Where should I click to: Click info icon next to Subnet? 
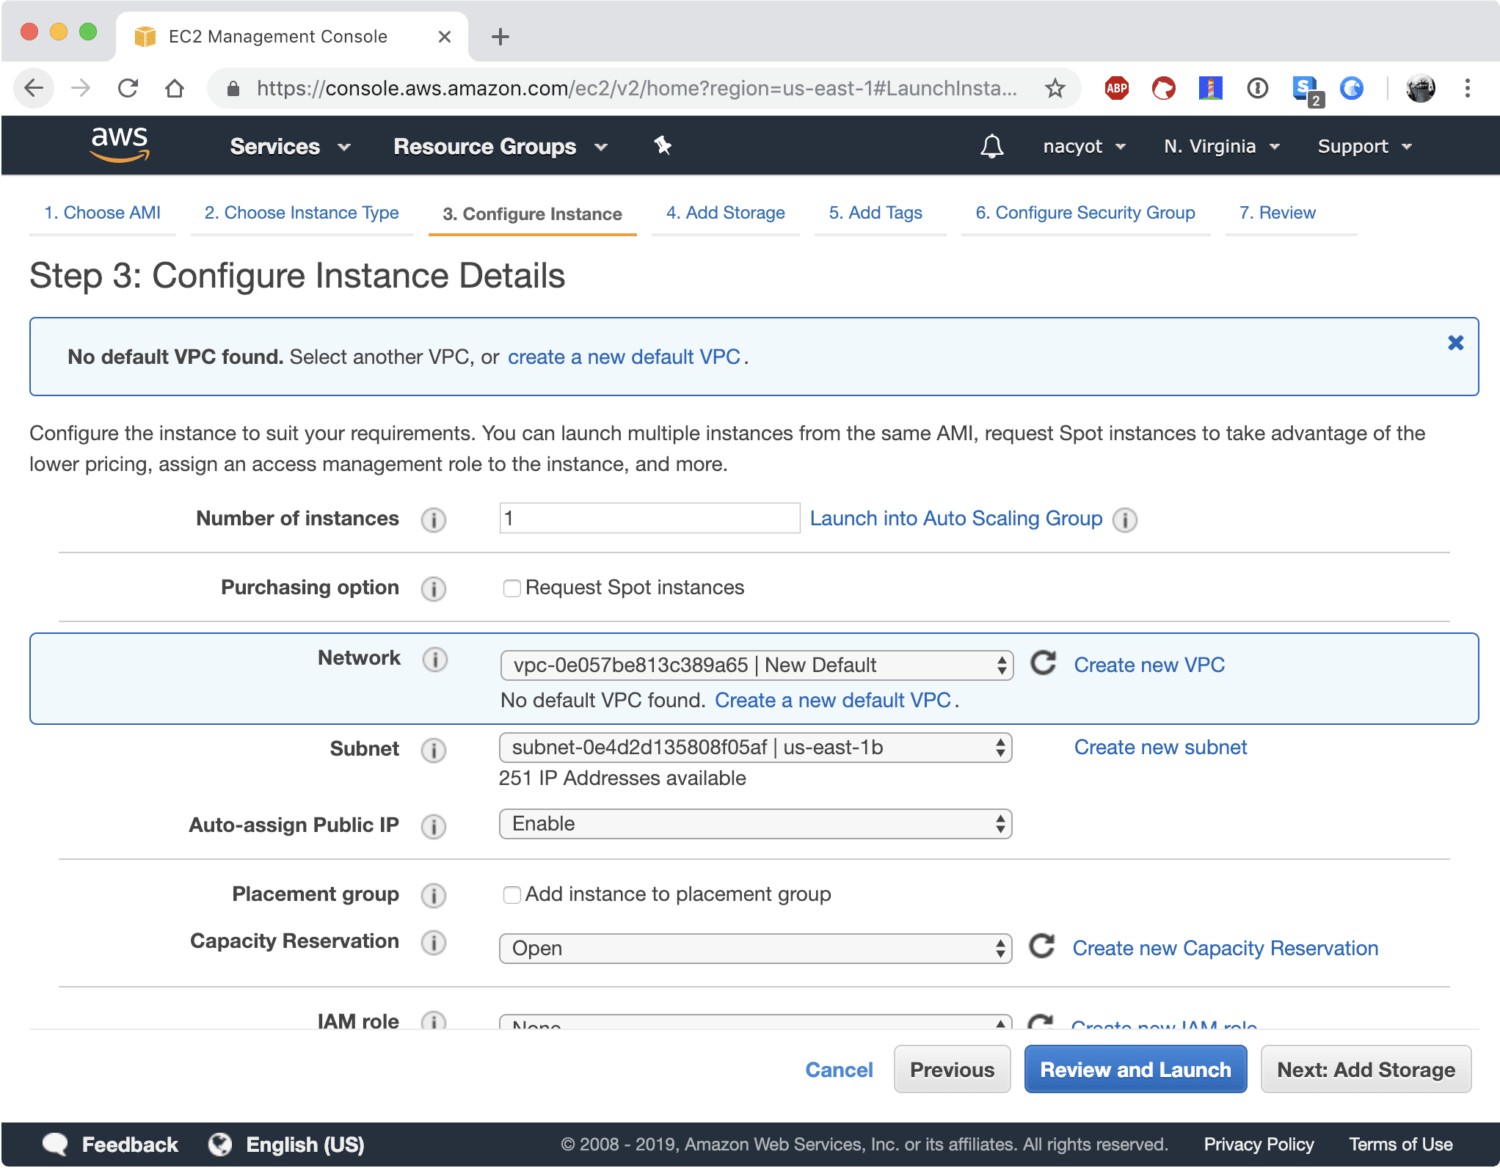(x=433, y=750)
